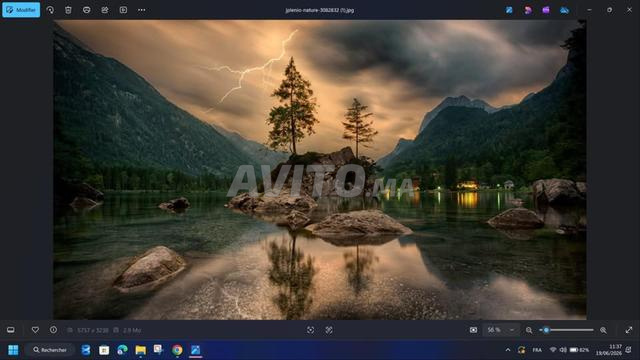Add photo to favorites with heart icon
The image size is (640, 360).
pyautogui.click(x=35, y=330)
